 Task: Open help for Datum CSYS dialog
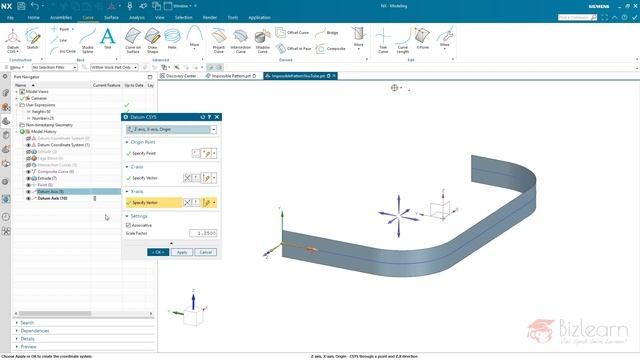tap(209, 117)
